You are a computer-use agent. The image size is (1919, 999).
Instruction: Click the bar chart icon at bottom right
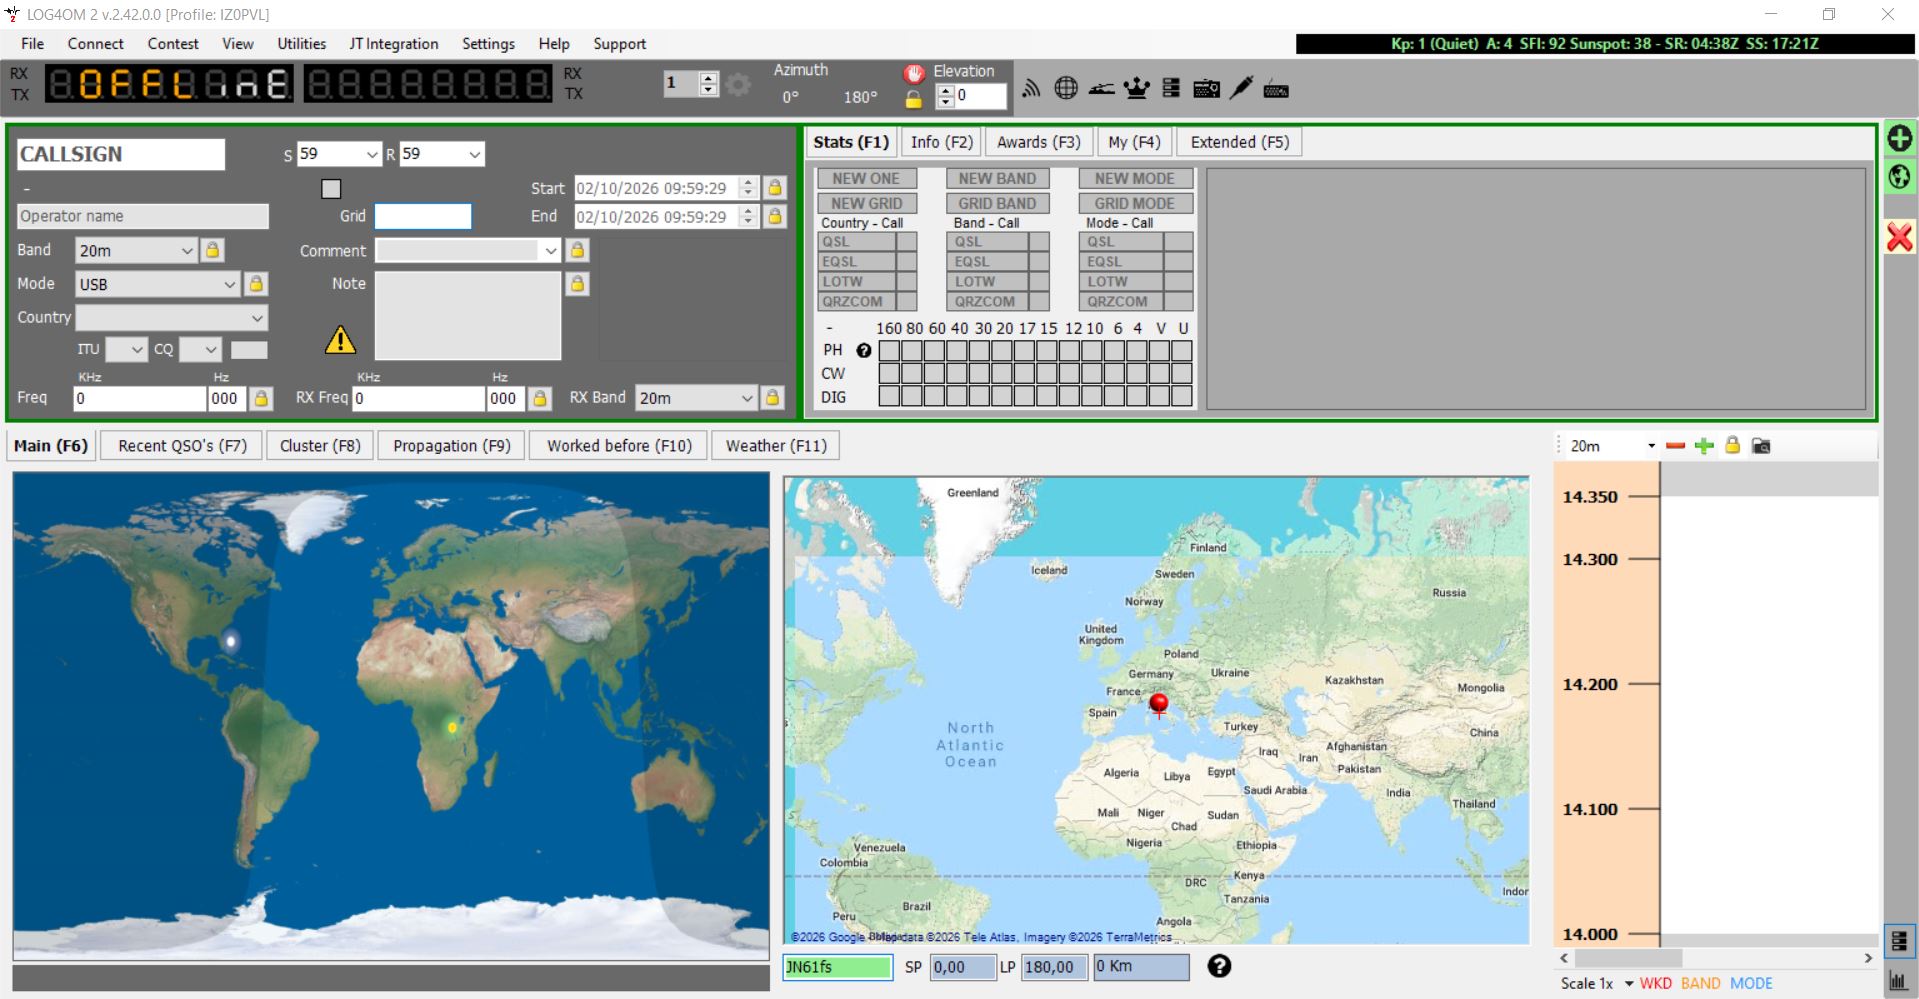click(x=1898, y=981)
